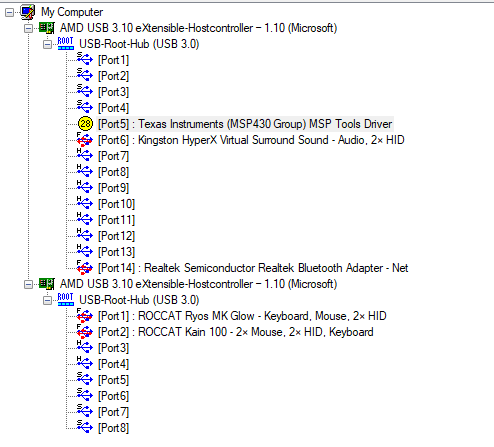Screen dimensions: 494x447
Task: Collapse the second USB-Root-Hub (USB 3.0) node
Action: point(47,301)
